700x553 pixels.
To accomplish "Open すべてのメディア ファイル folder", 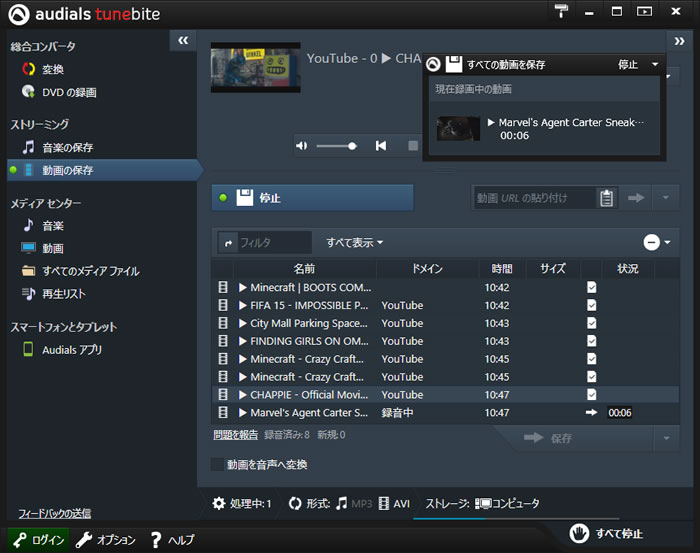I will coord(80,271).
